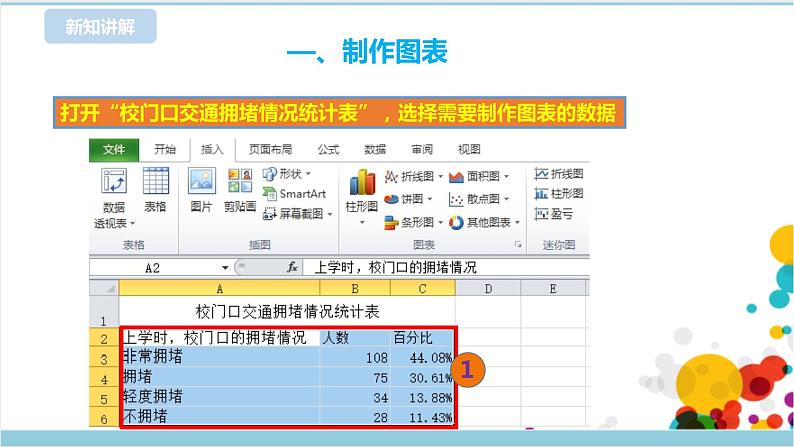Click the Screenshot (屏幕截图) icon
794x447 pixels.
269,214
